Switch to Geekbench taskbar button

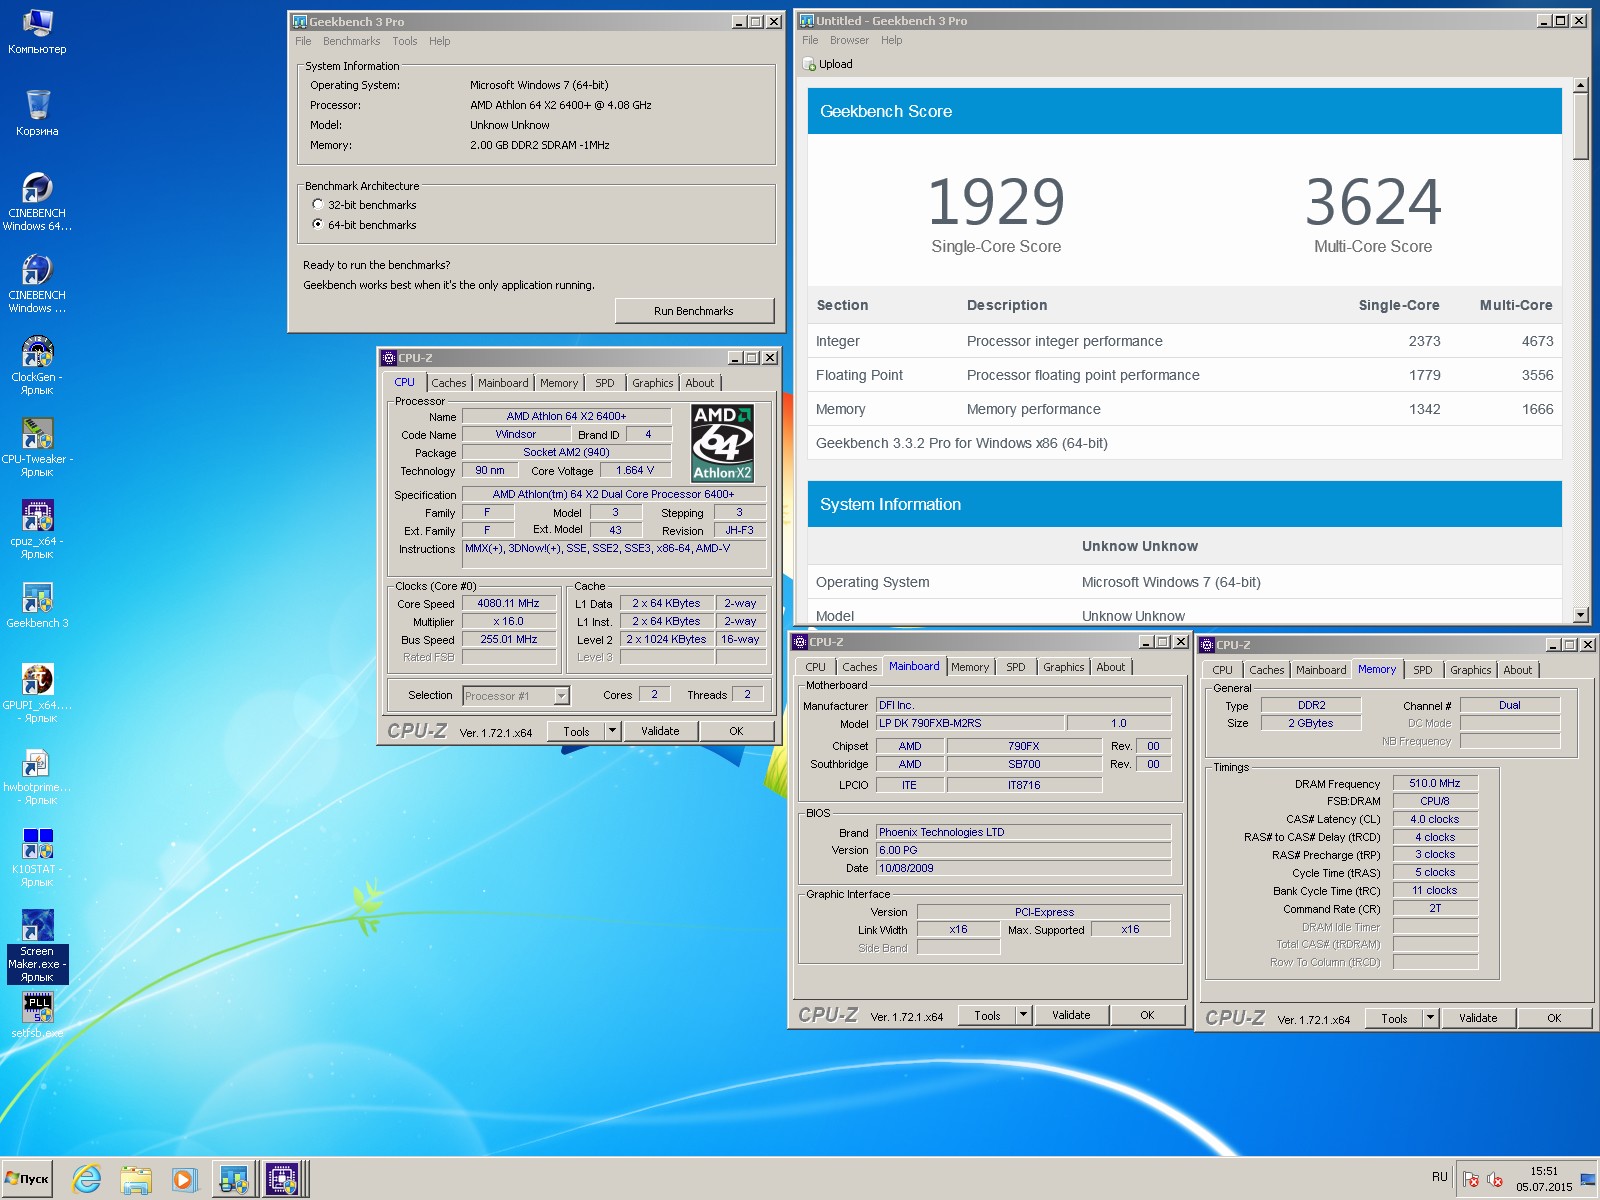pyautogui.click(x=233, y=1180)
